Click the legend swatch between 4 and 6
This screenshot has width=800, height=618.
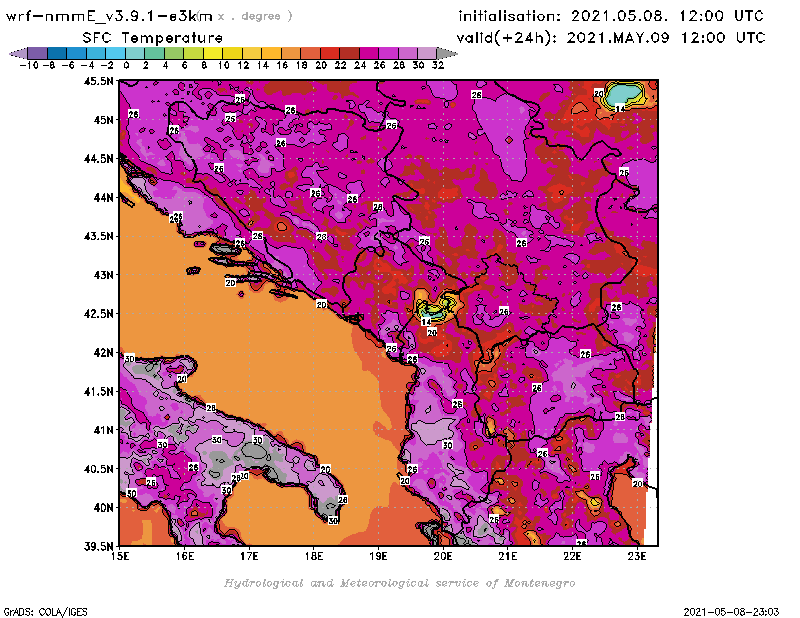pyautogui.click(x=174, y=53)
